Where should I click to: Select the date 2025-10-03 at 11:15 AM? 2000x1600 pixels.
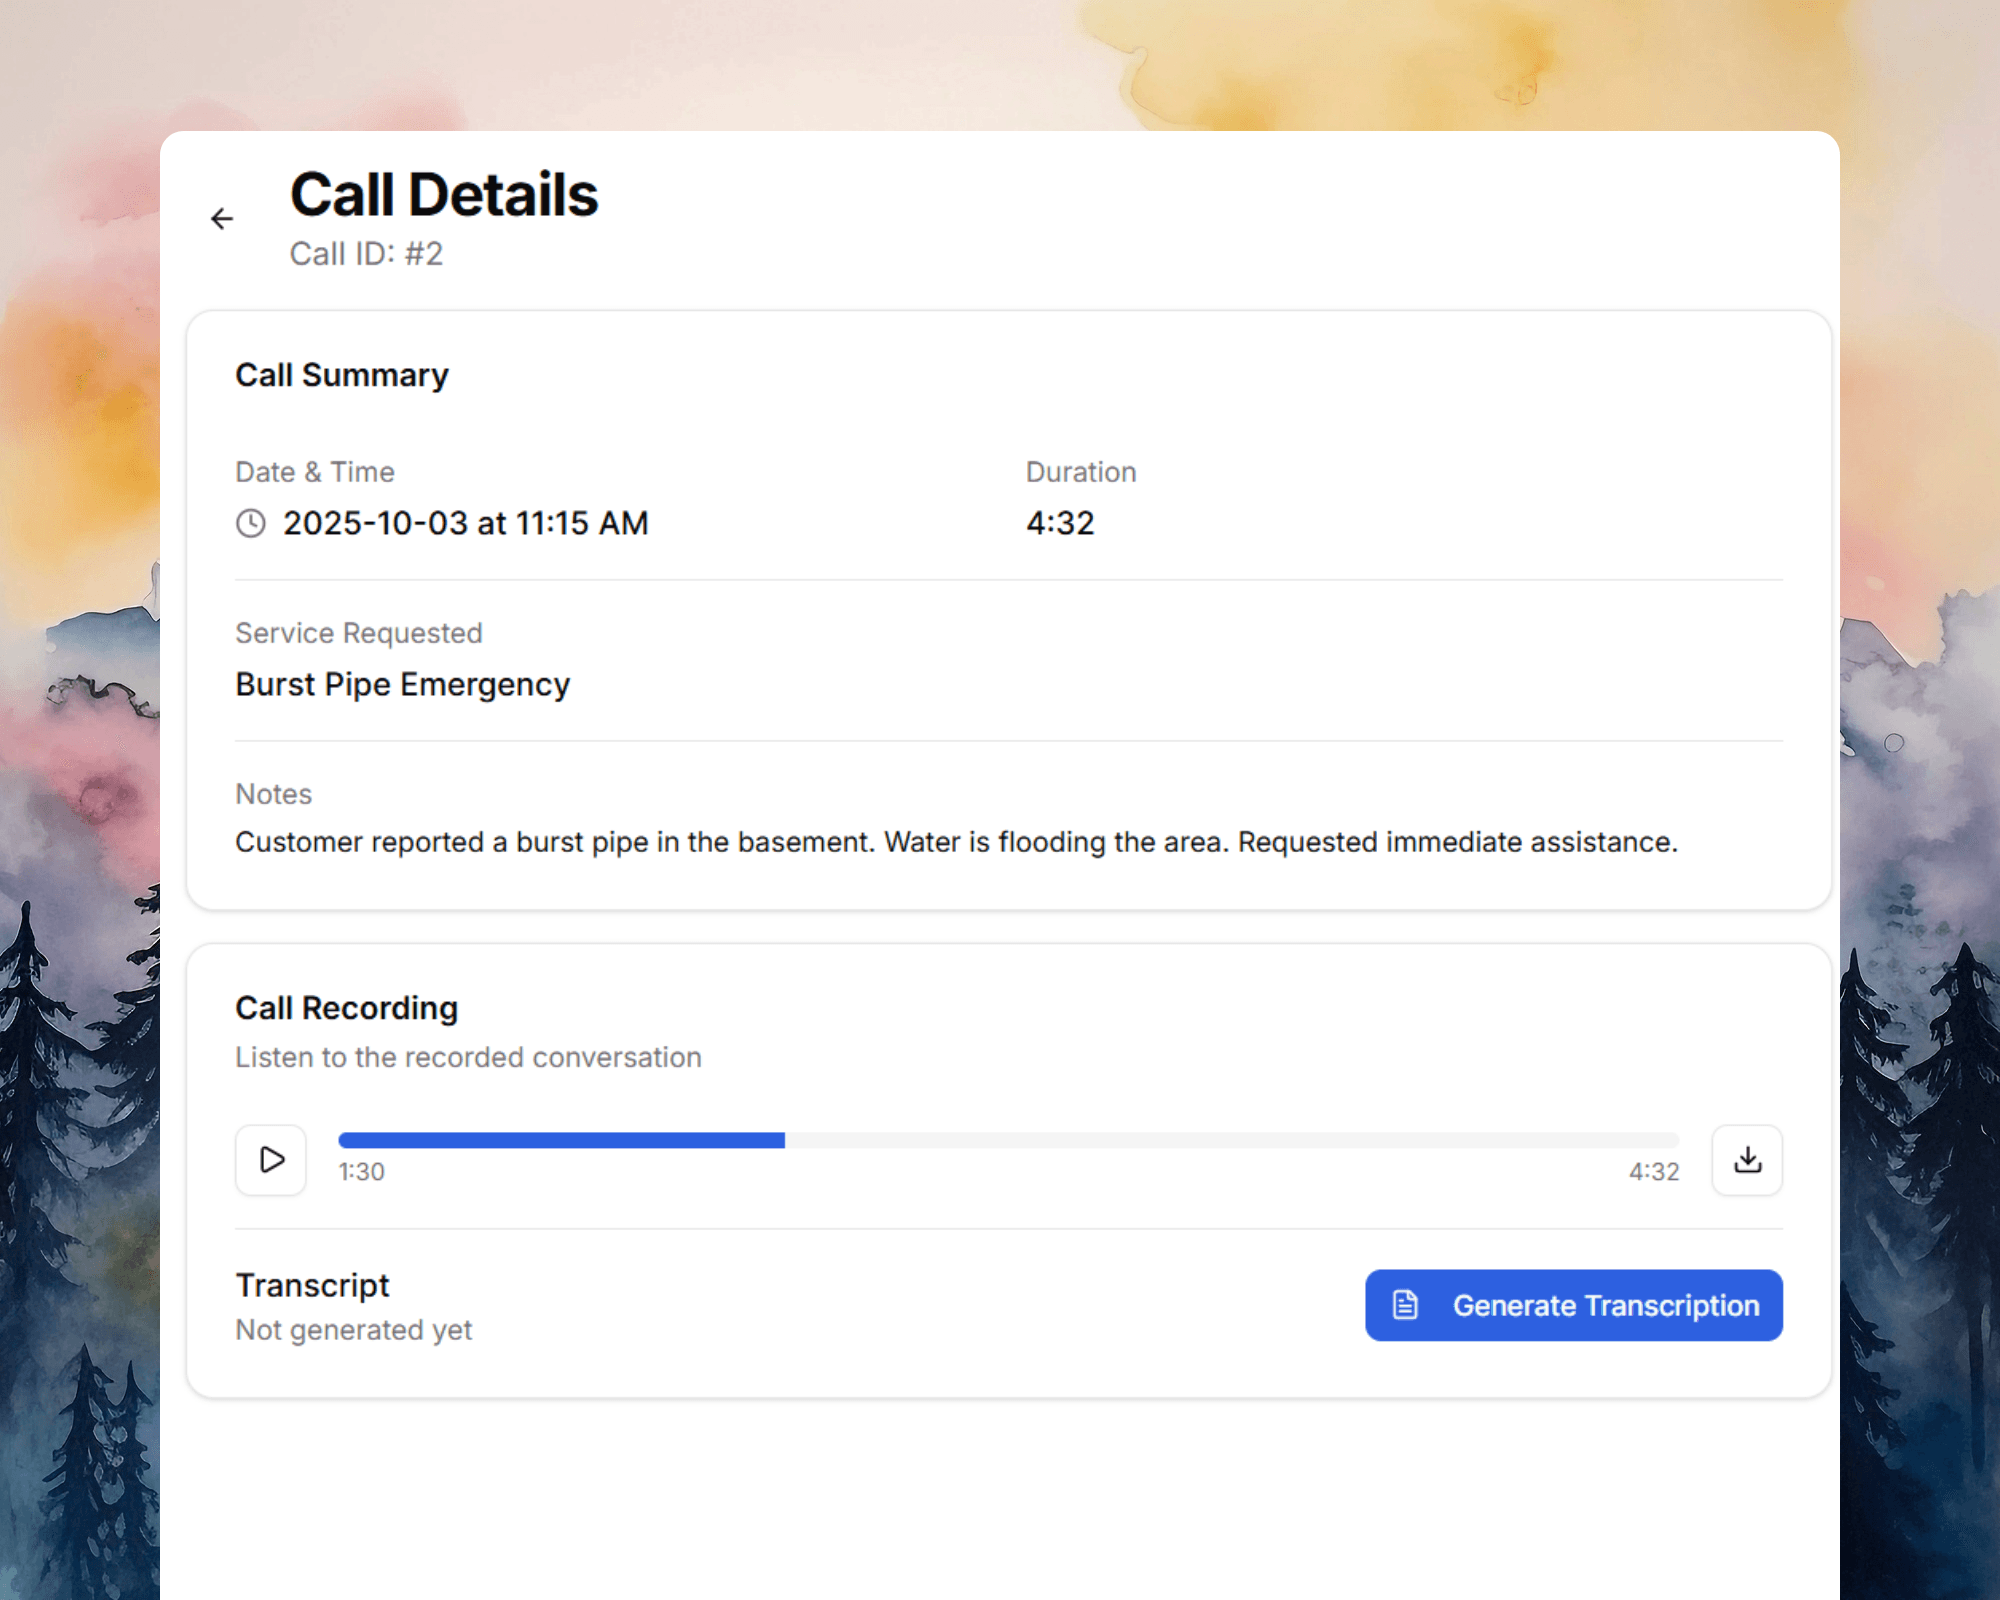pyautogui.click(x=465, y=523)
